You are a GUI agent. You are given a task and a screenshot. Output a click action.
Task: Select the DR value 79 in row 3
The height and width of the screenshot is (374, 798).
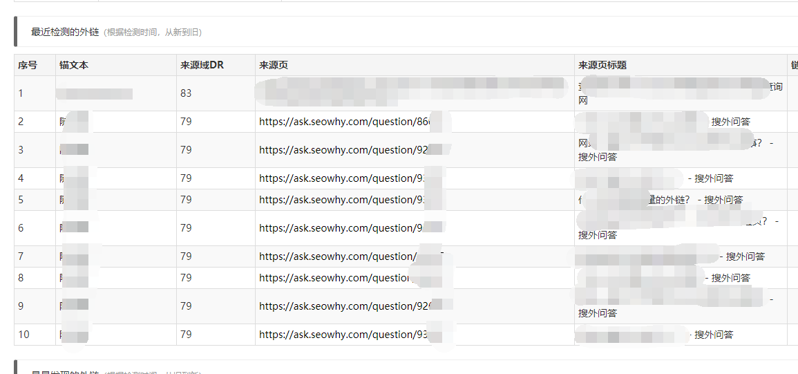point(186,150)
